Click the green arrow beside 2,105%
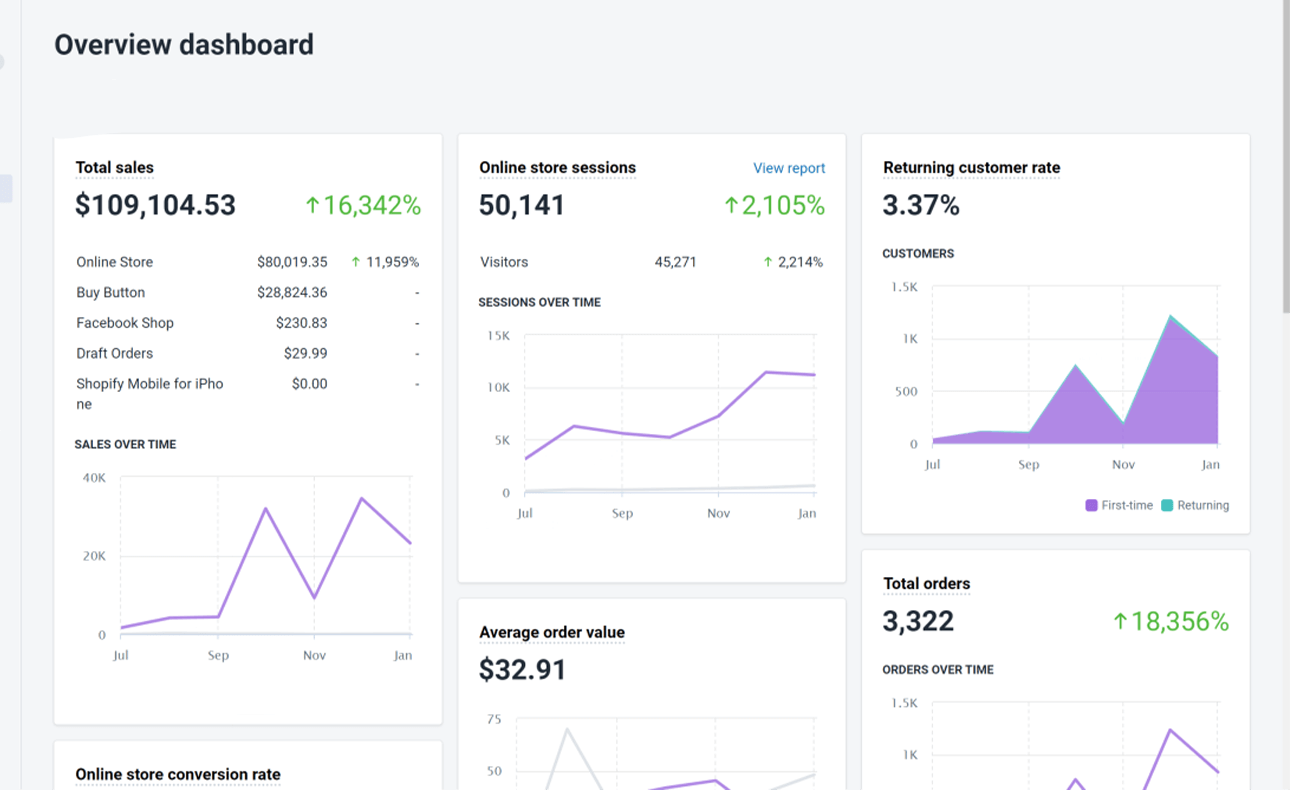 732,206
